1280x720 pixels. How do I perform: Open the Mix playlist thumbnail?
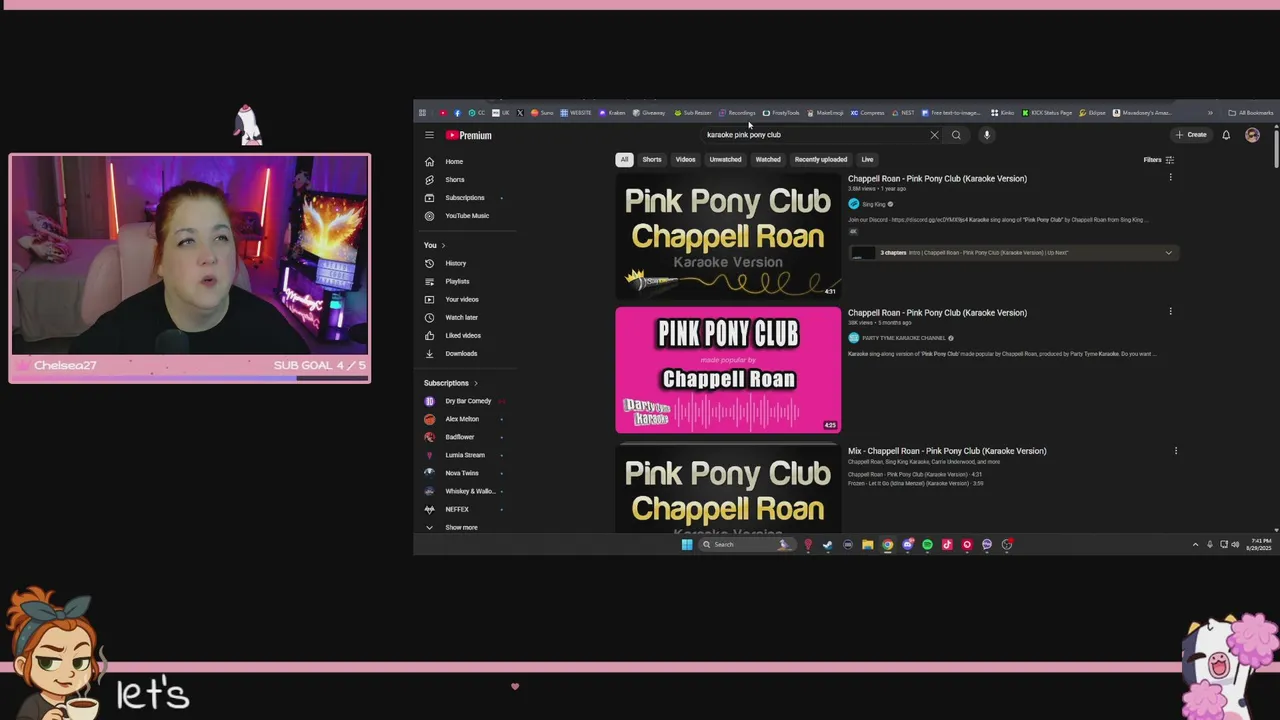click(x=728, y=490)
